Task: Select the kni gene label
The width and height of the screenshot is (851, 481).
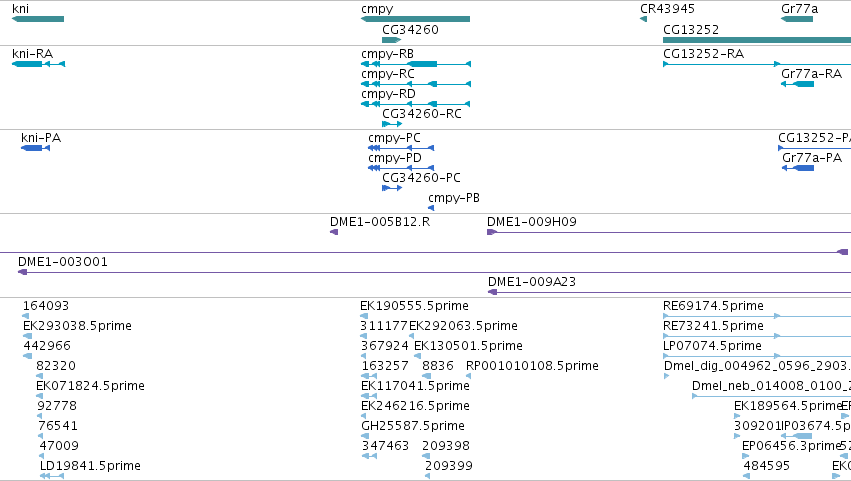Action: click(x=21, y=9)
